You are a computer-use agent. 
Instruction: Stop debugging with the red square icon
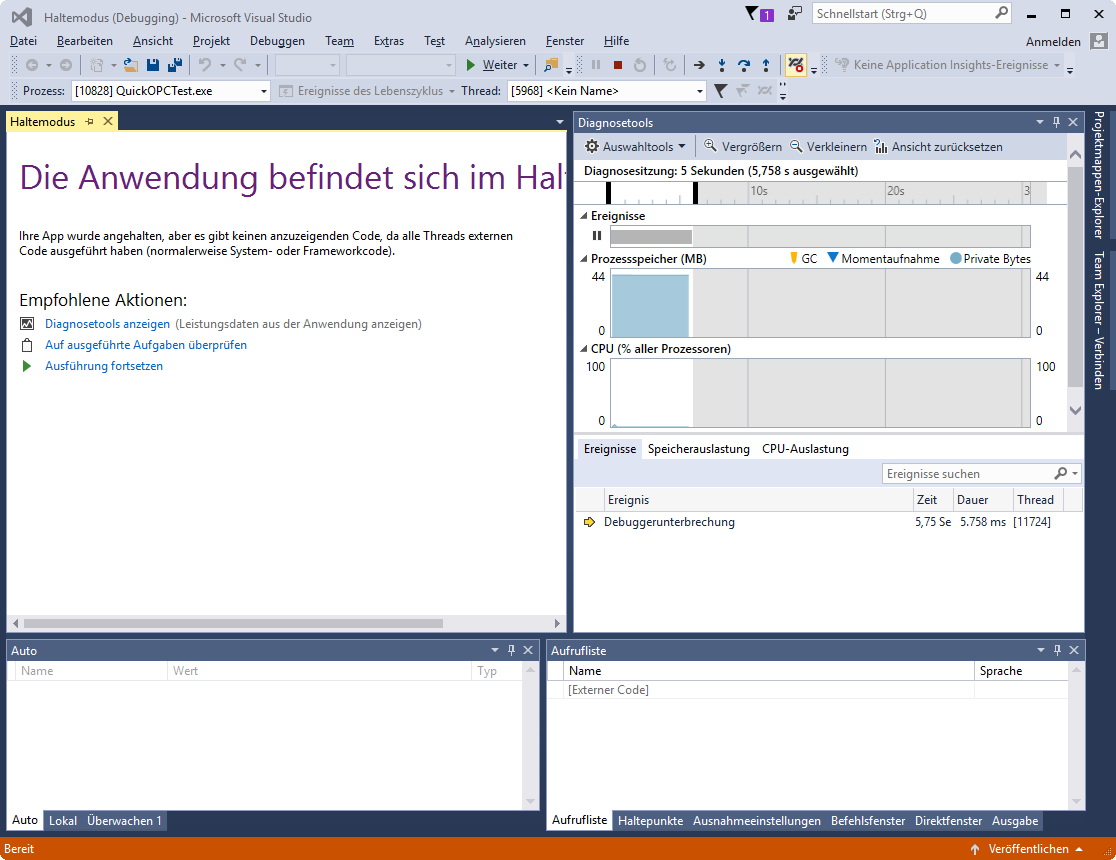(x=618, y=65)
